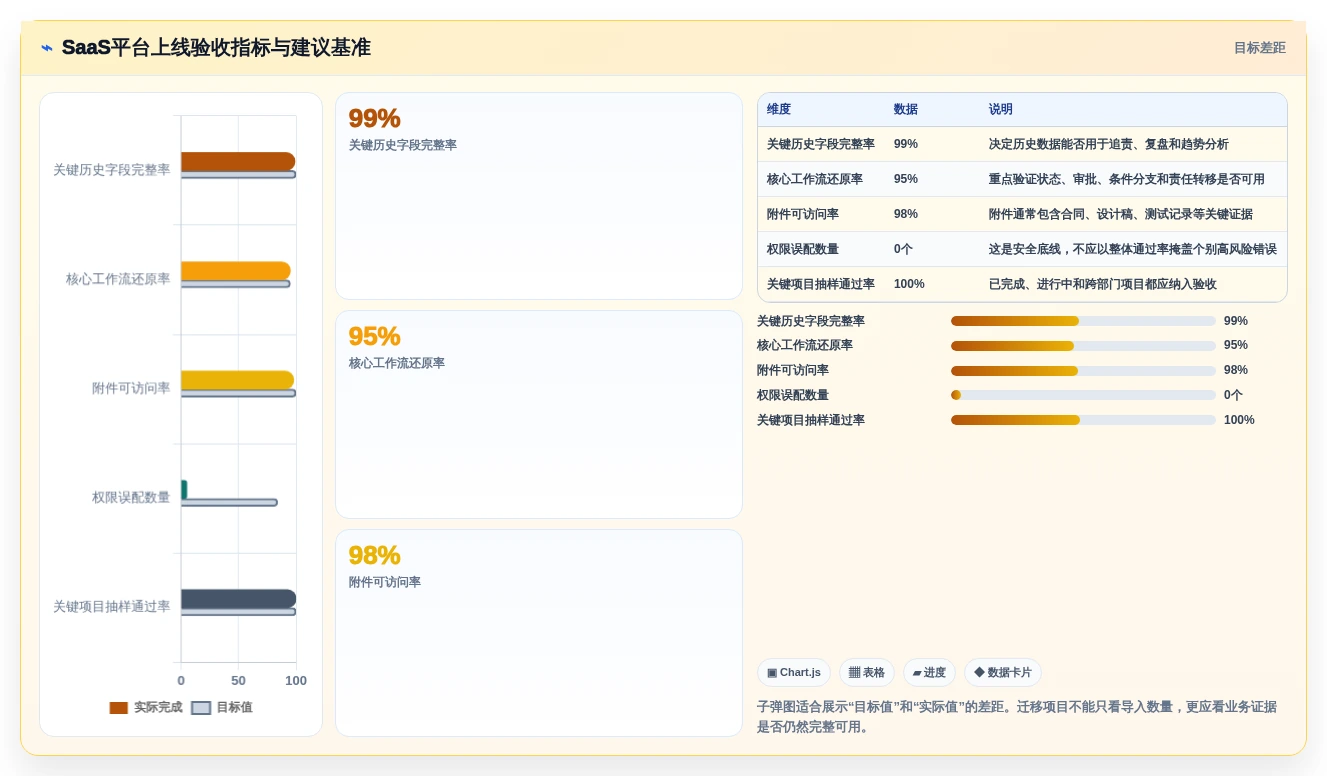Click the 核心工作流还原率 progress bar at 95%

pos(1083,346)
